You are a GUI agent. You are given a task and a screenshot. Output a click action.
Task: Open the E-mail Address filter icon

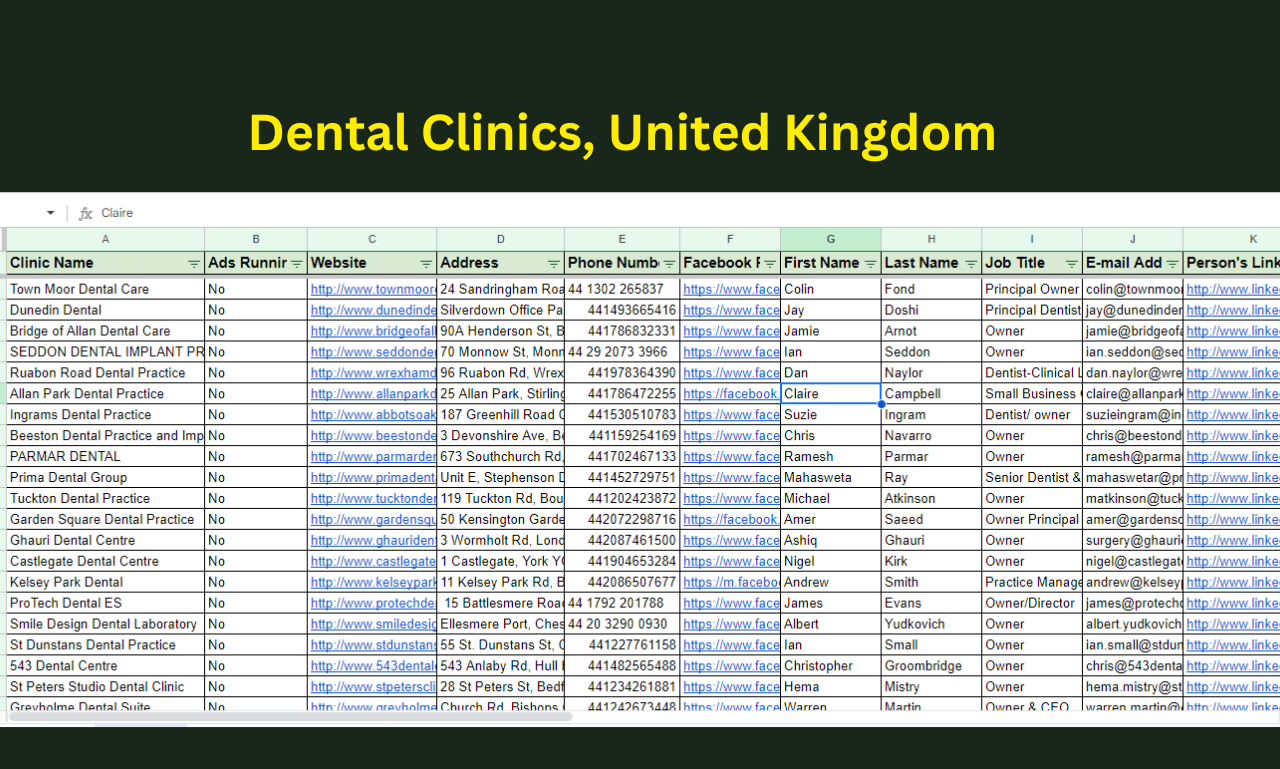point(1172,264)
